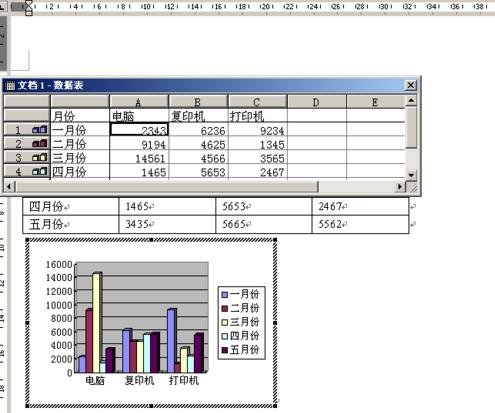Click 5665 cell in the document table
The image size is (495, 413).
(264, 224)
